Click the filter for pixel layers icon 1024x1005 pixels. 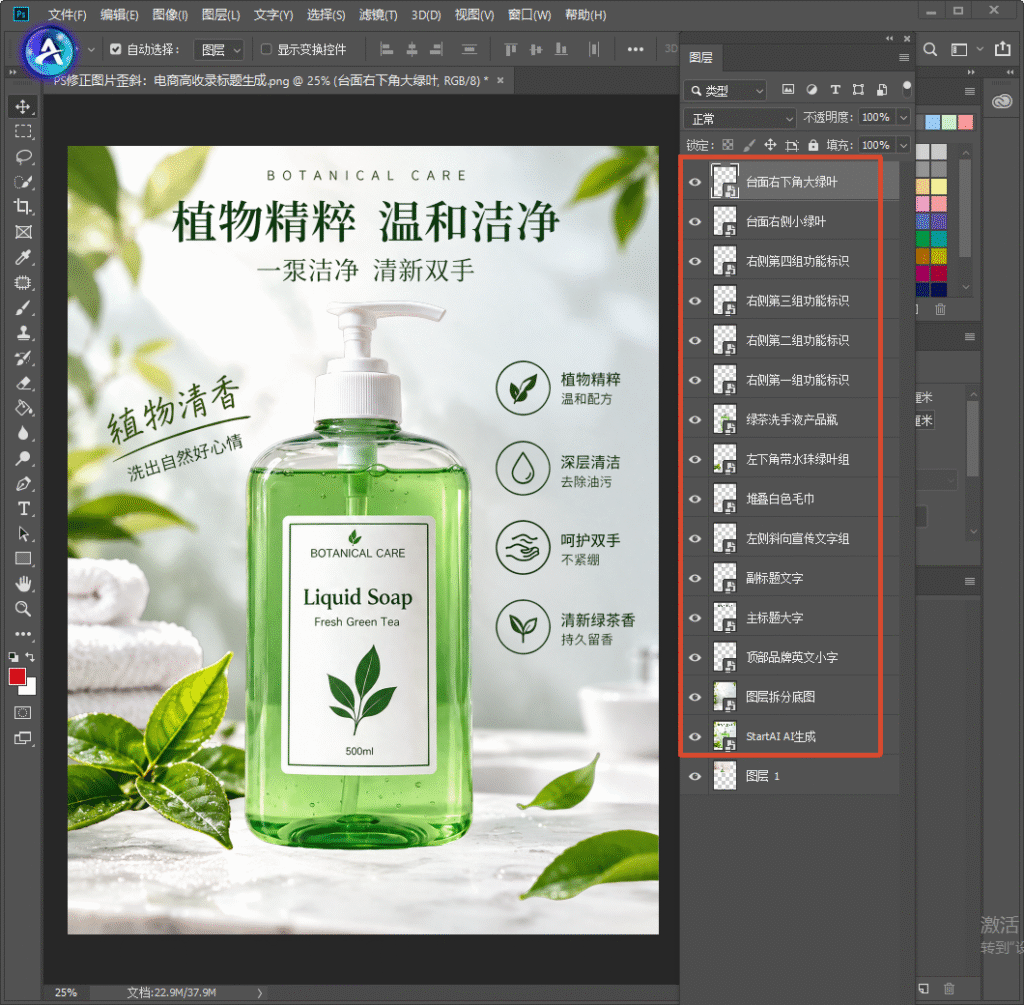click(x=788, y=90)
